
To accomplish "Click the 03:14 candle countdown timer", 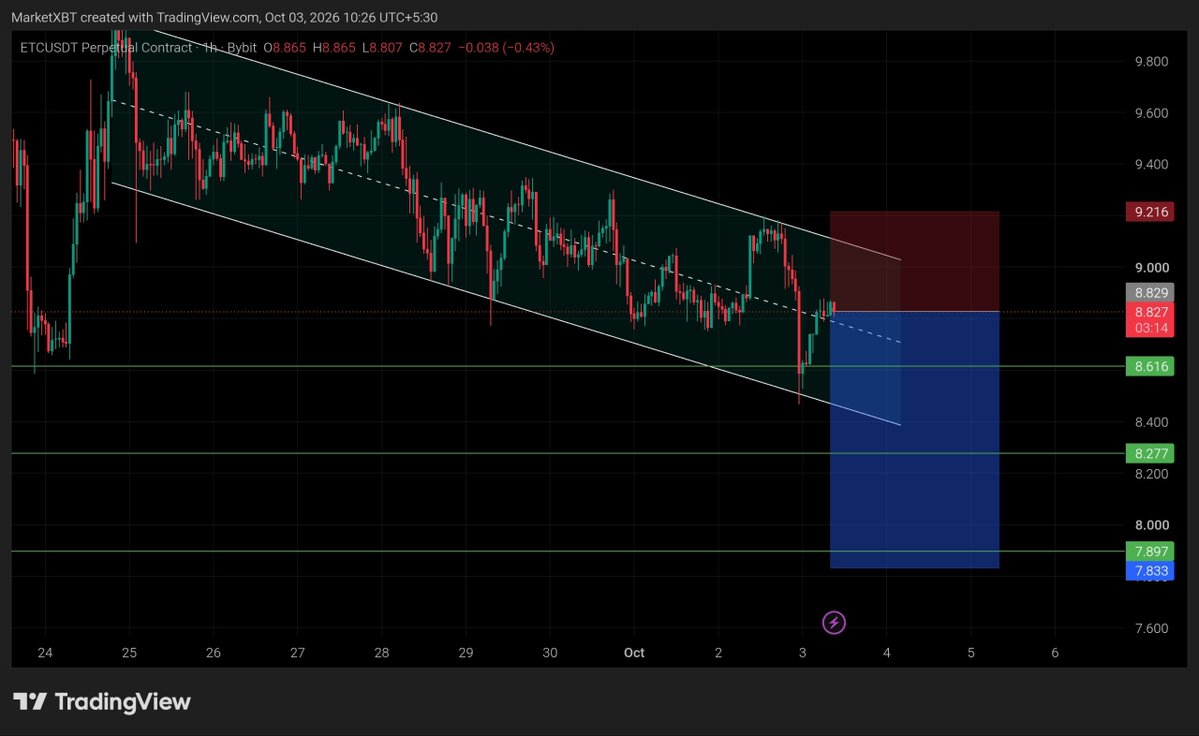I will [1150, 329].
